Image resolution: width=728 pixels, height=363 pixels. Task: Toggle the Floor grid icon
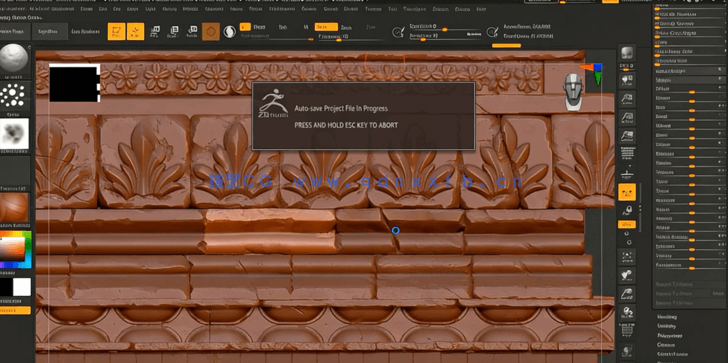pyautogui.click(x=627, y=172)
